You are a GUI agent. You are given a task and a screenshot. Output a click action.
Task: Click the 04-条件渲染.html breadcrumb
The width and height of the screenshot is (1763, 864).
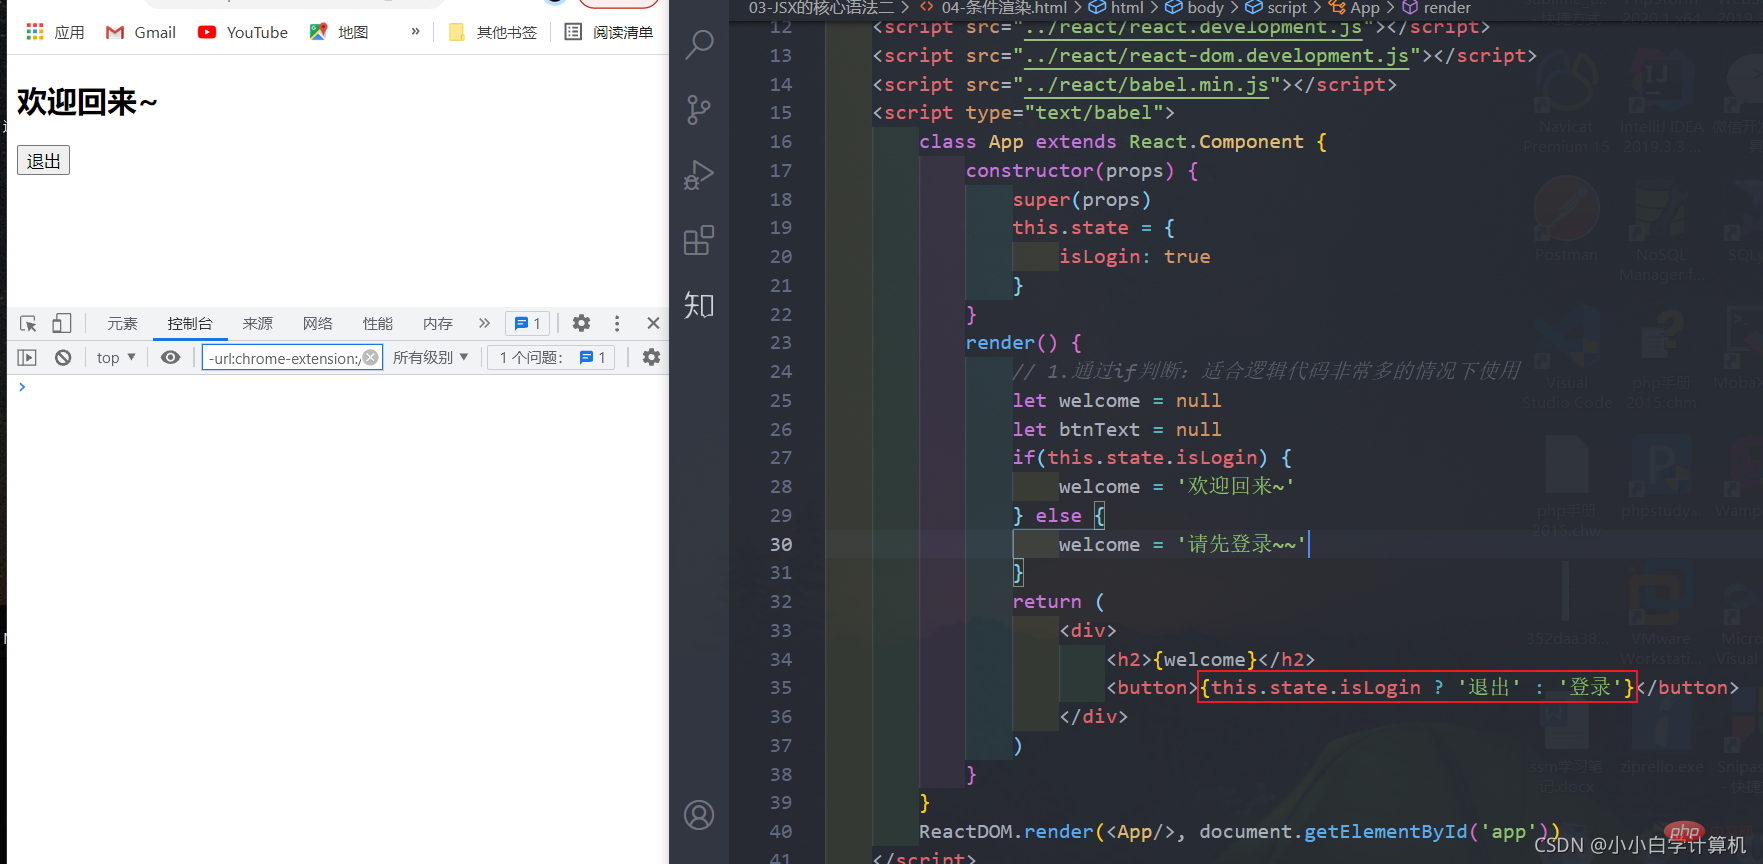[994, 8]
